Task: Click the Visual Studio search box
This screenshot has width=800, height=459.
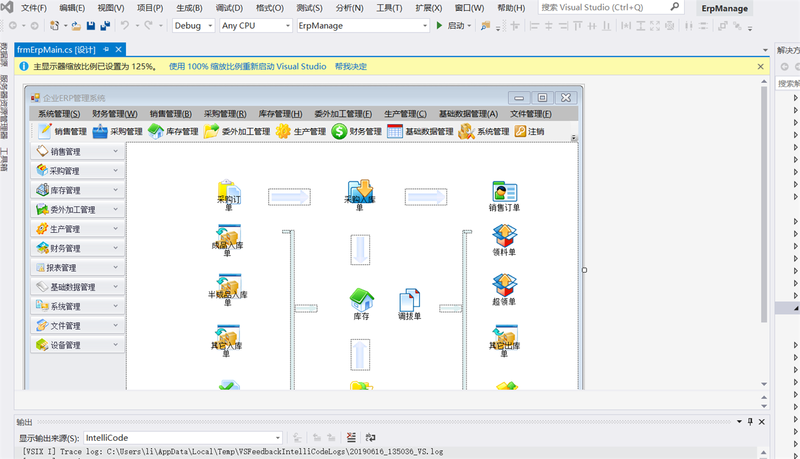Action: pos(611,8)
